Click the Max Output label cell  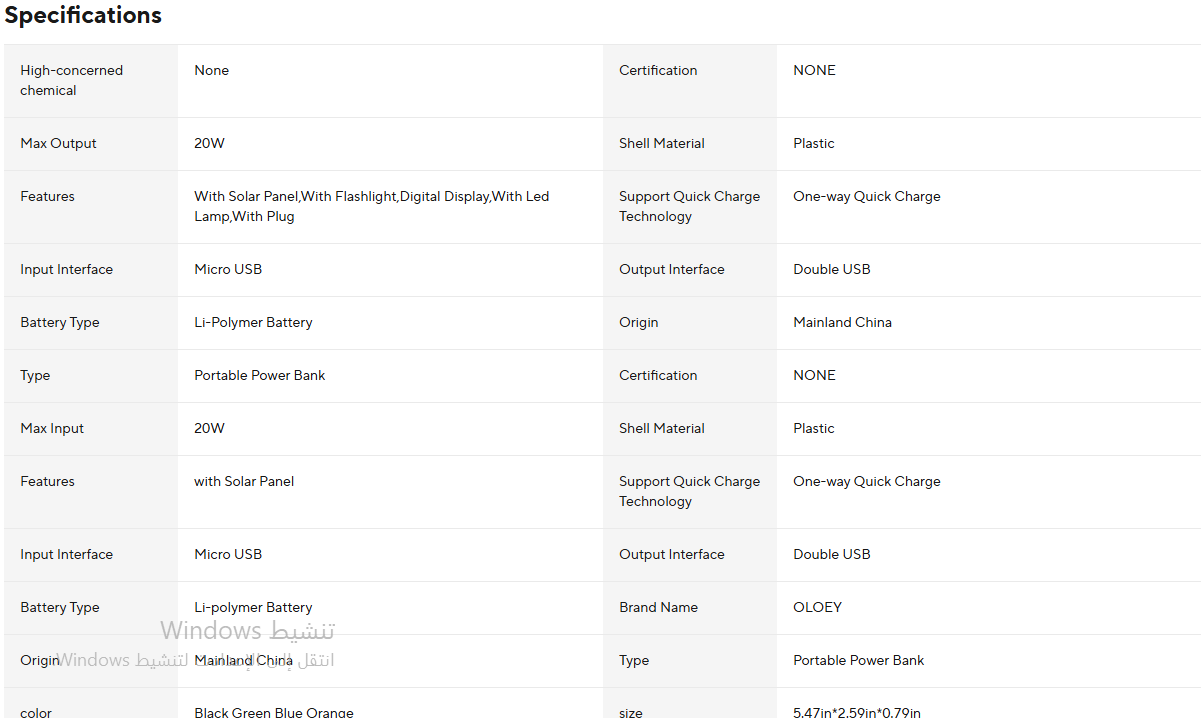pos(58,143)
